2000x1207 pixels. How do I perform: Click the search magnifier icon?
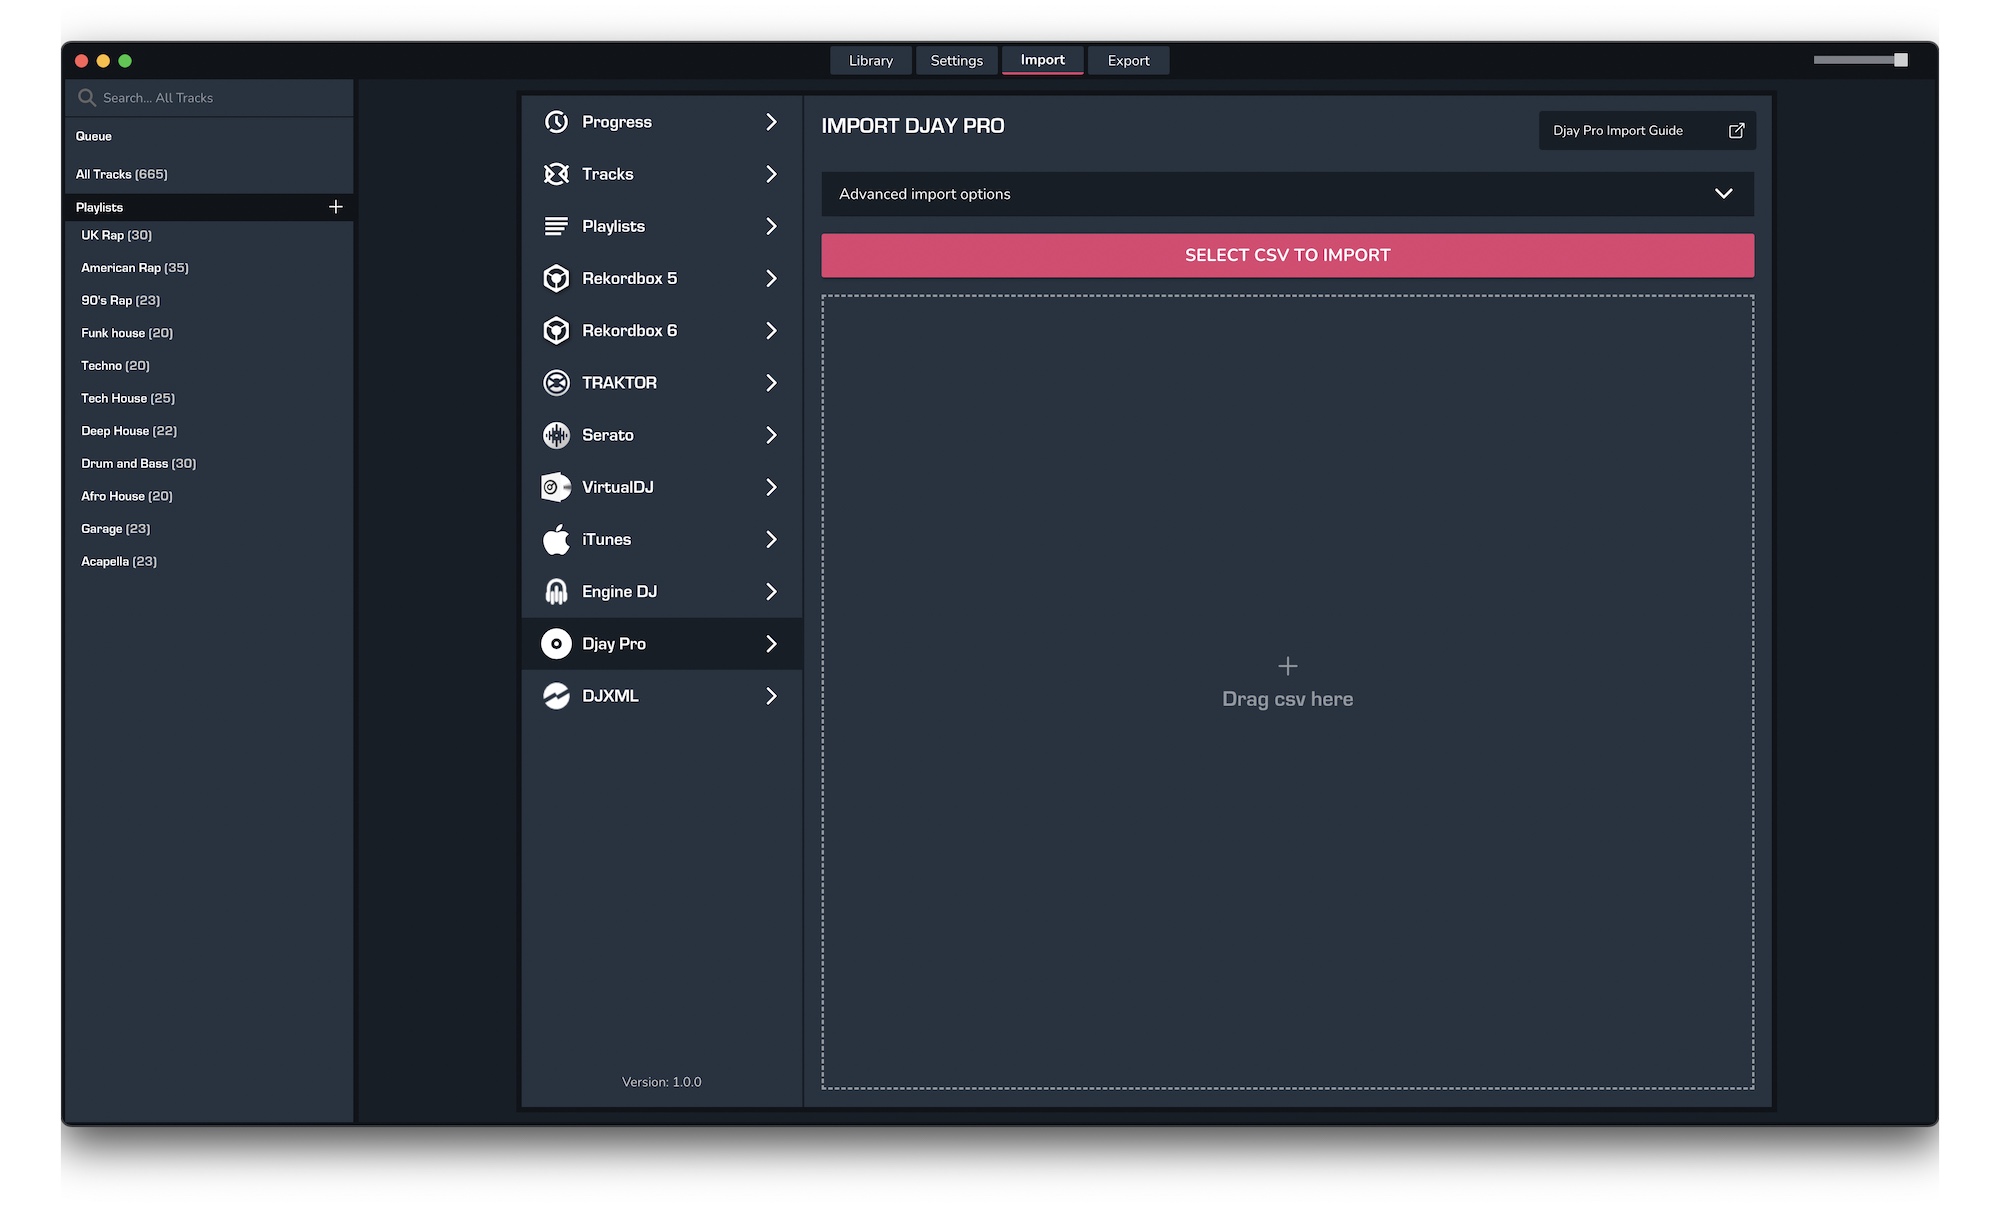click(x=87, y=98)
